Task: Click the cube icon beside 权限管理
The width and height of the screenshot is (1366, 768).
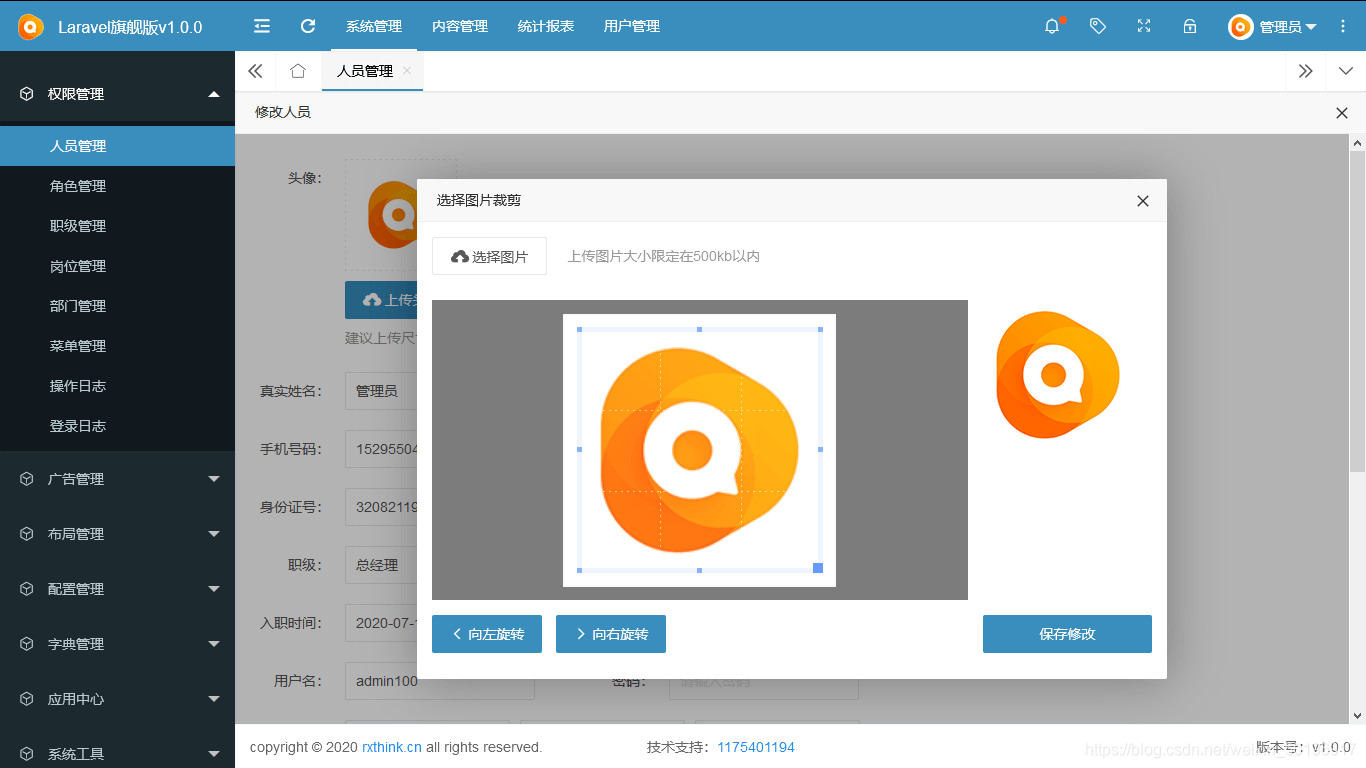Action: click(x=27, y=94)
